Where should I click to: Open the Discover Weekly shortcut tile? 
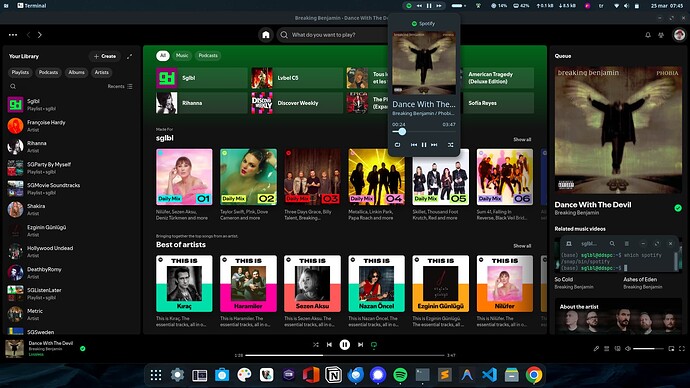pyautogui.click(x=297, y=103)
